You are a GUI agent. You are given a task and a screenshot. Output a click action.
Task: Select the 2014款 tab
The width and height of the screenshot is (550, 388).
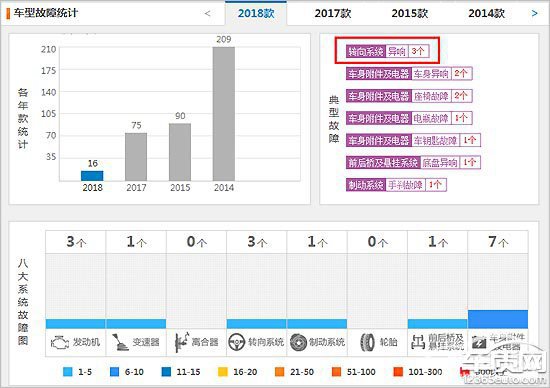pyautogui.click(x=486, y=13)
